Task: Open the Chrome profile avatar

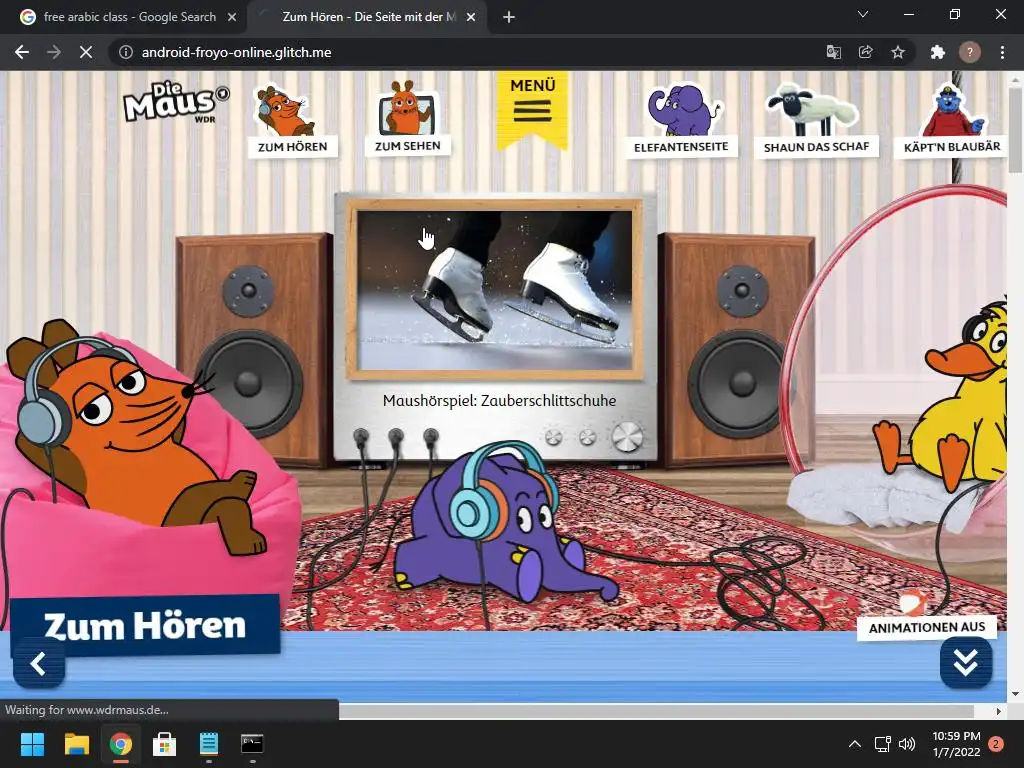Action: pyautogui.click(x=970, y=52)
